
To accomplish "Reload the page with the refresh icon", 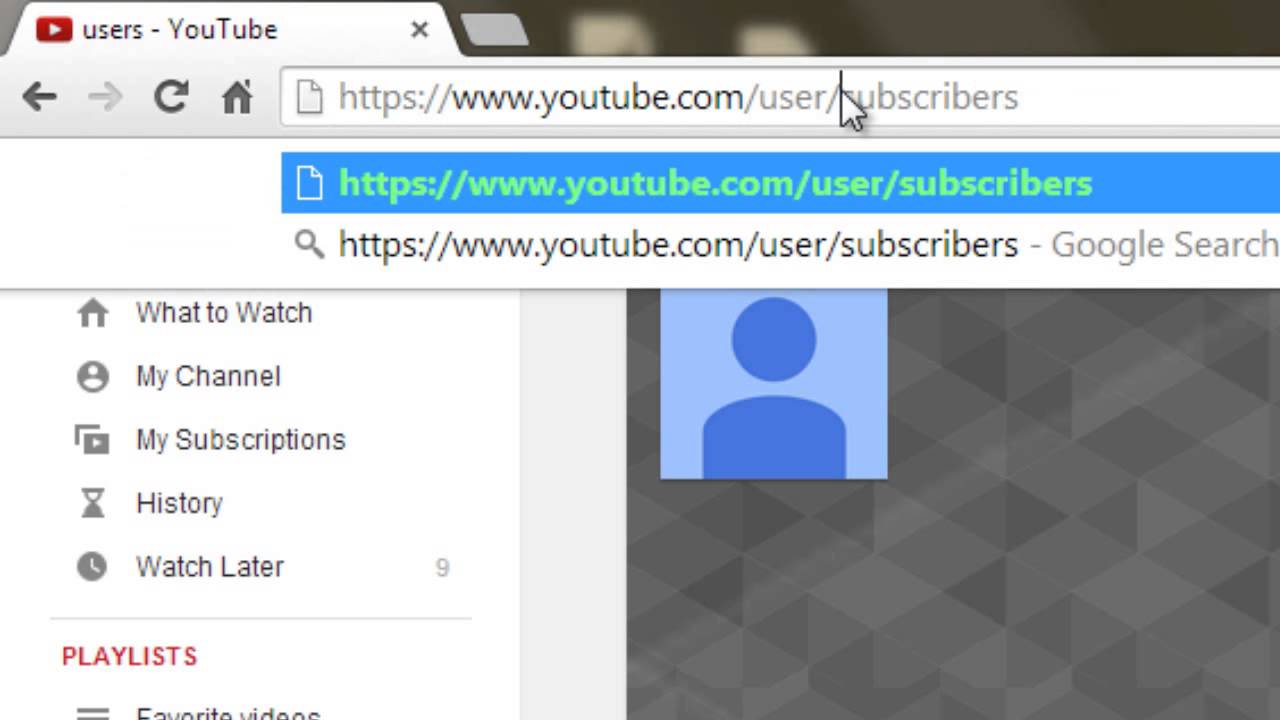I will point(171,96).
